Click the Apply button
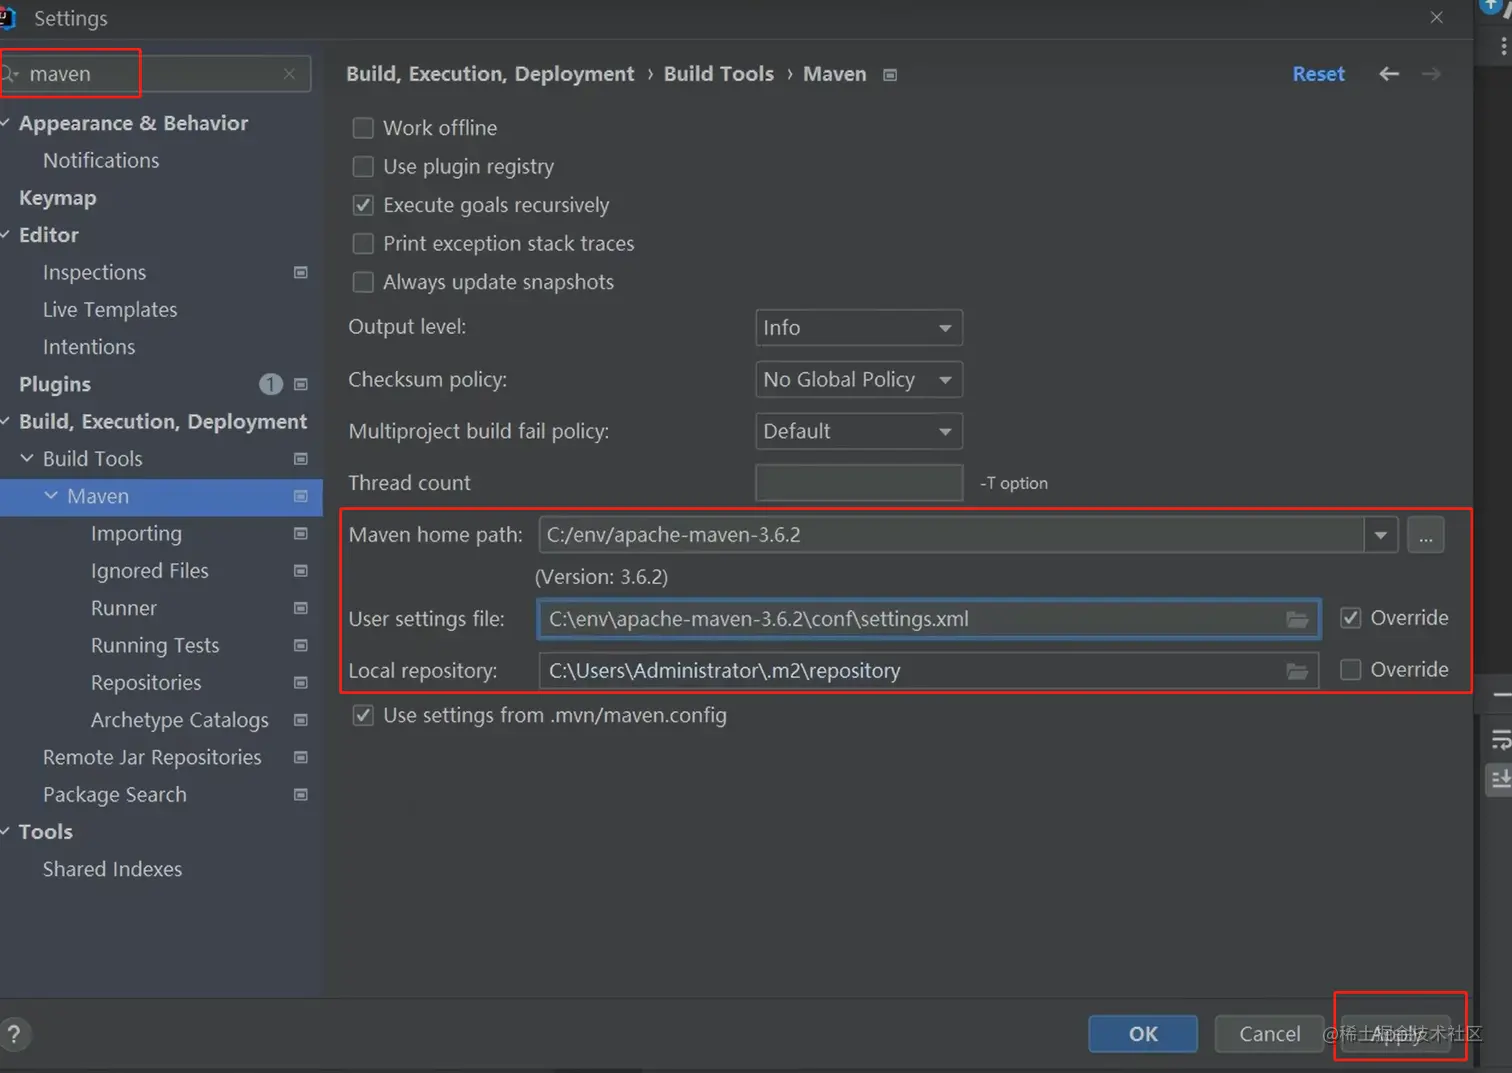Viewport: 1512px width, 1073px height. pyautogui.click(x=1396, y=1034)
